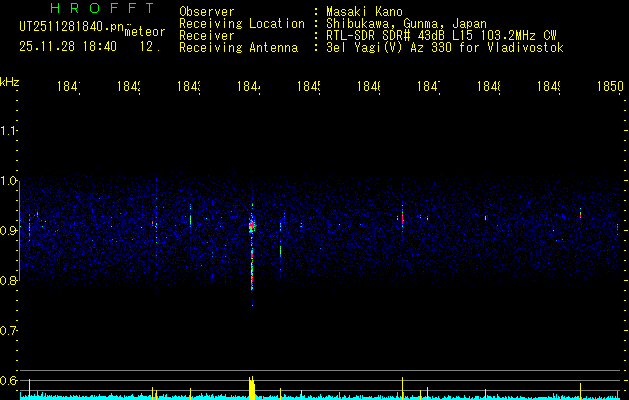The width and height of the screenshot is (629, 400).
Task: Select the file name UT2511281840.pn
Action: click(72, 27)
